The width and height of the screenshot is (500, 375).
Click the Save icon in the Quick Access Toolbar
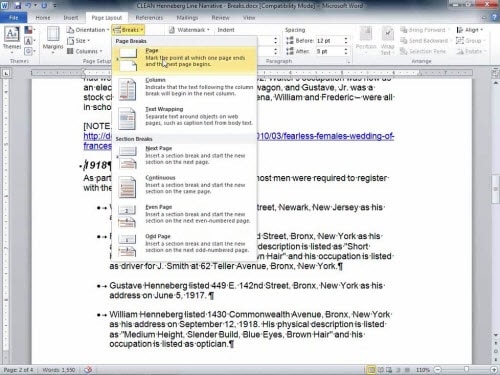coord(17,6)
